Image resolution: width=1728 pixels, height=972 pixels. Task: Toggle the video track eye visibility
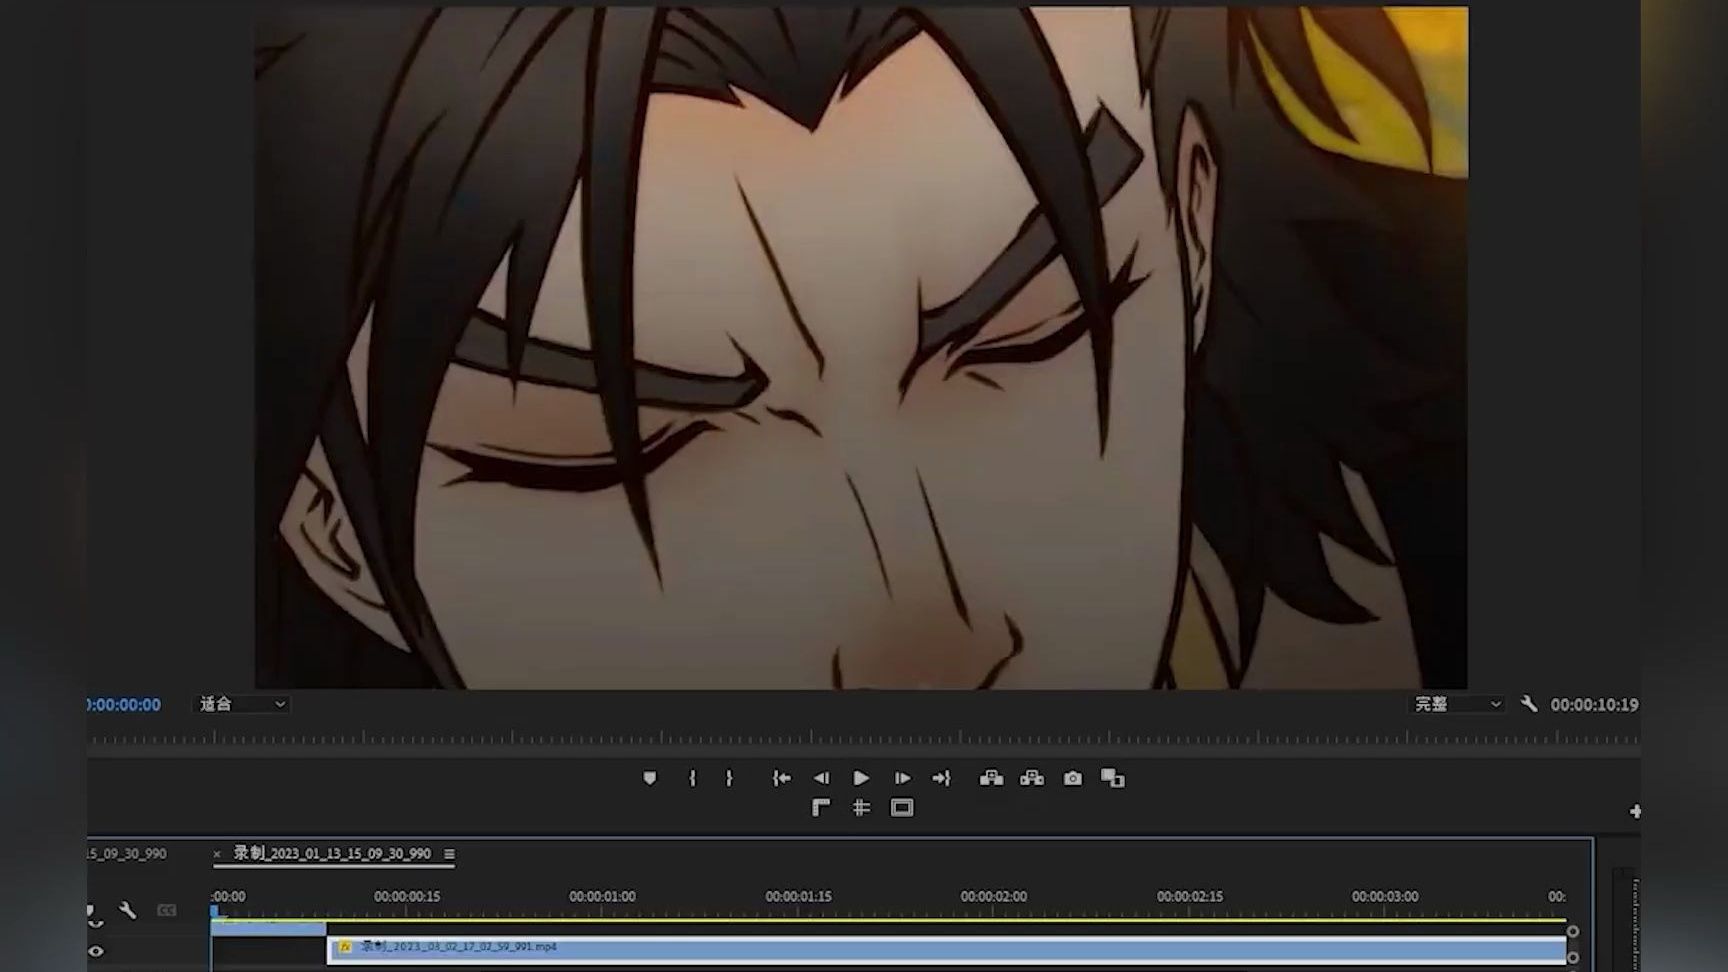pos(96,951)
